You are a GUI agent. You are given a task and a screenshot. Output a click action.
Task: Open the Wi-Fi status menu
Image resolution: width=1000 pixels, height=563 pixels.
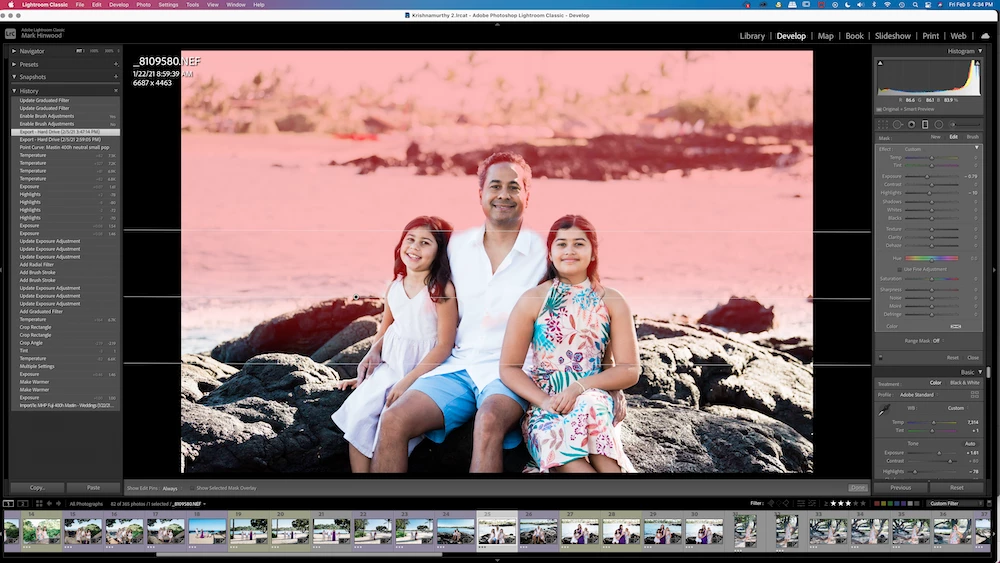coord(887,4)
